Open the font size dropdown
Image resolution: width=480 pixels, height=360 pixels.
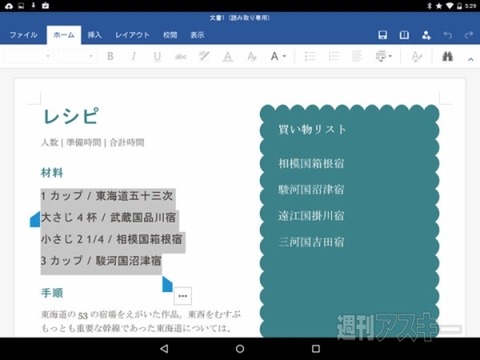77,56
